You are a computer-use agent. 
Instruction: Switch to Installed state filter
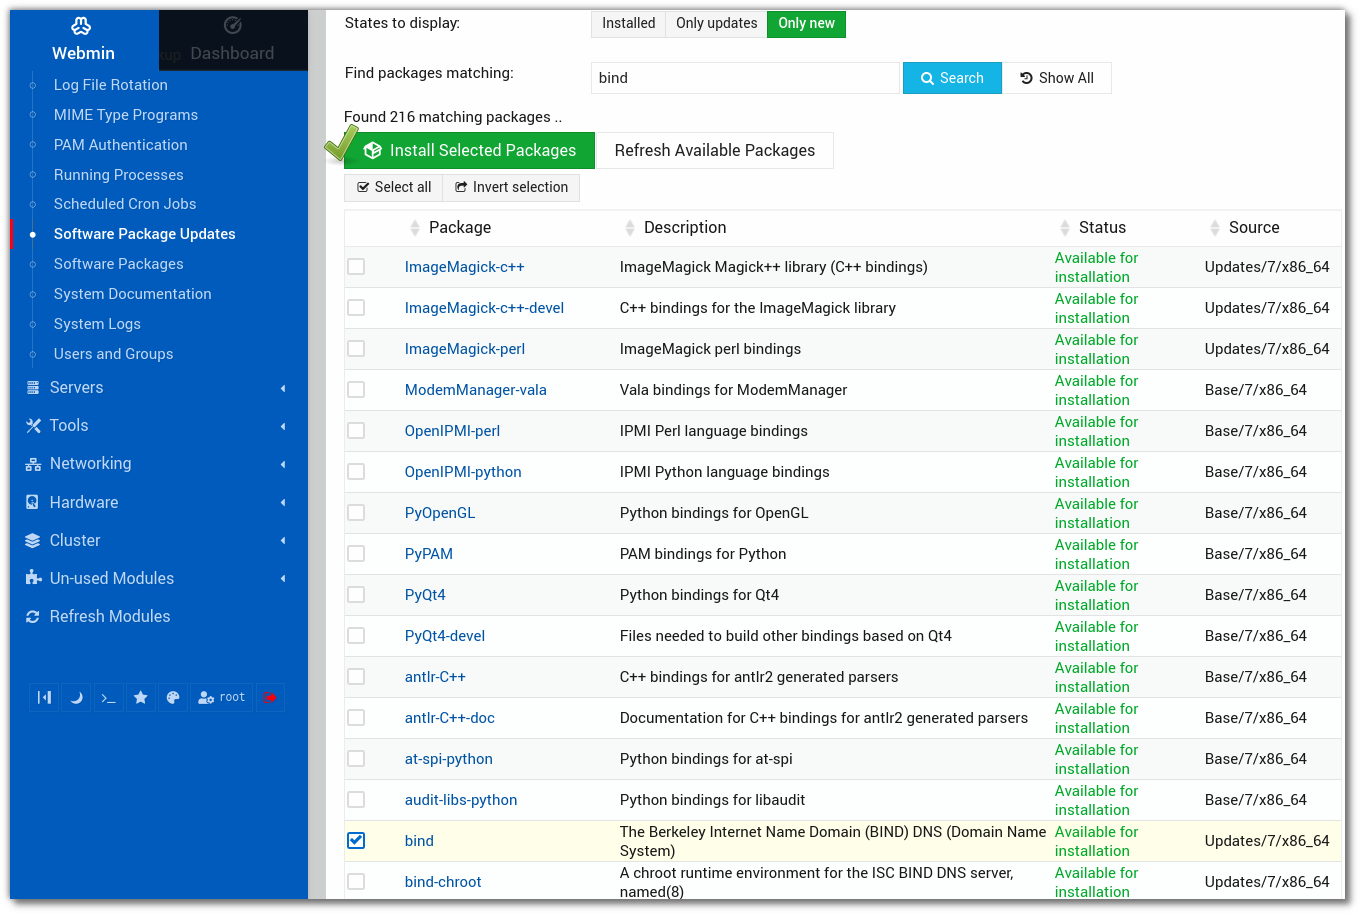(628, 24)
